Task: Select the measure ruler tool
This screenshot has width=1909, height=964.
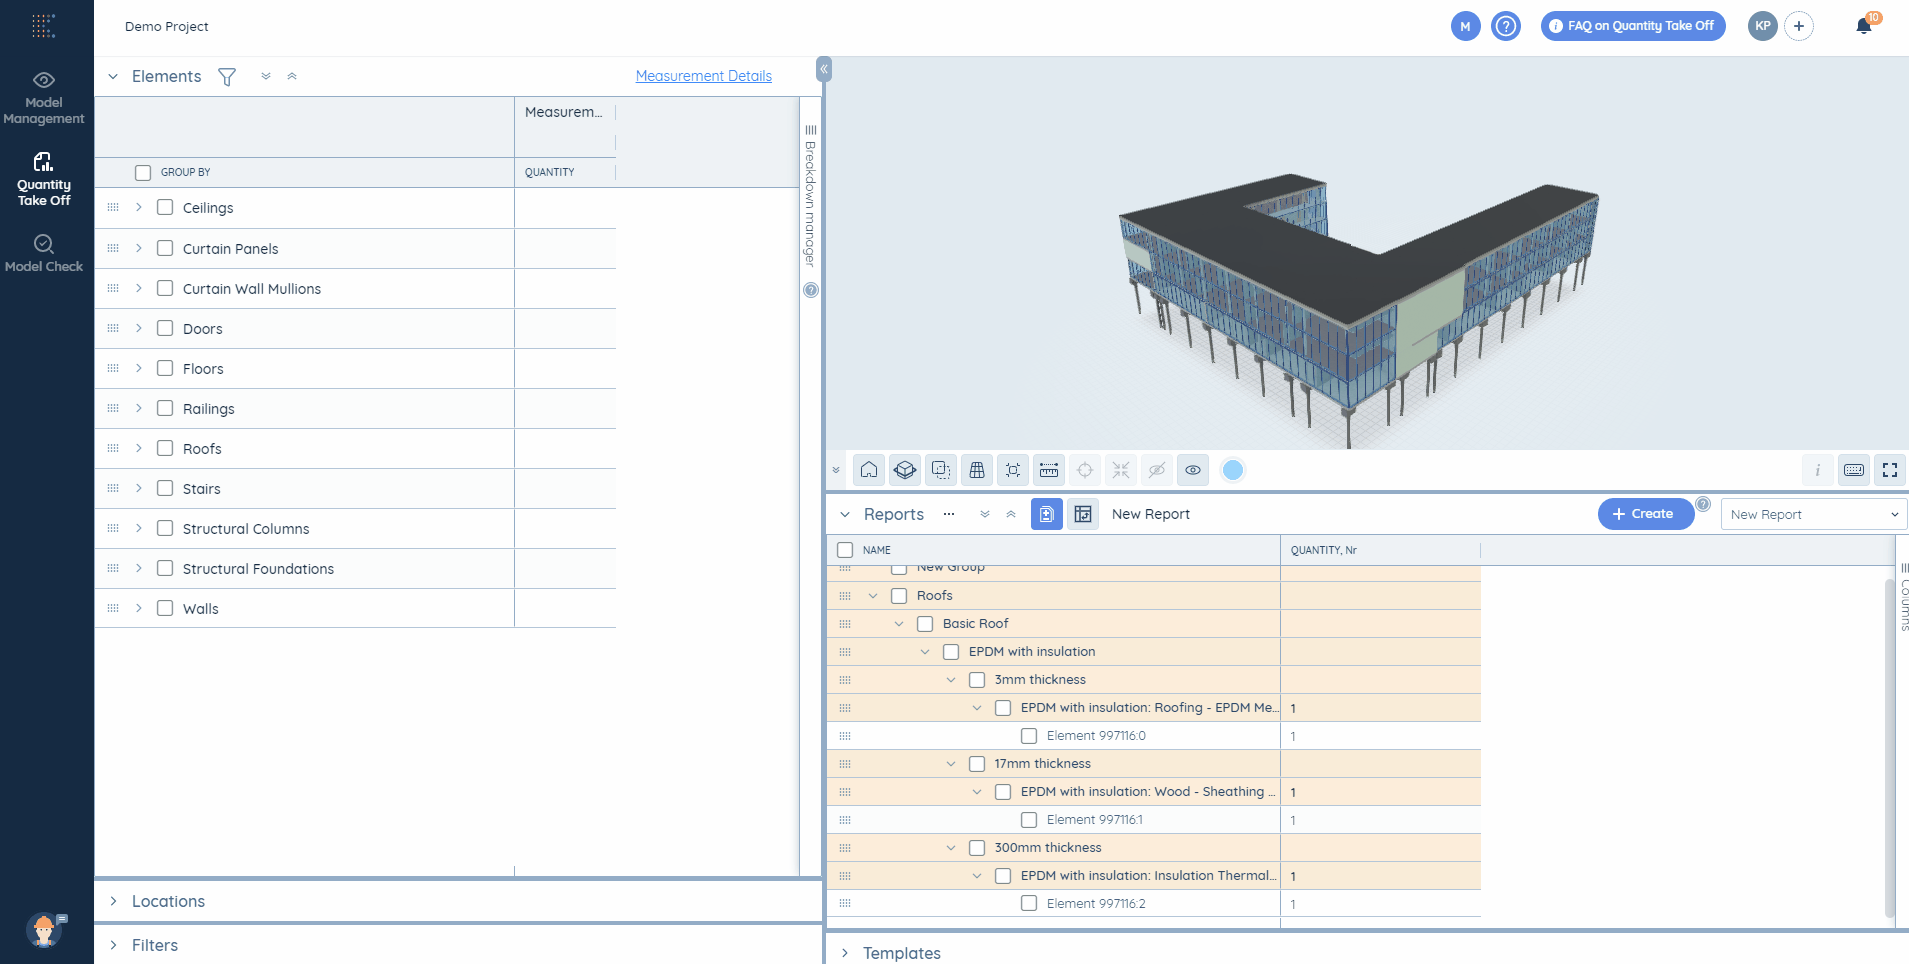Action: (x=1049, y=470)
